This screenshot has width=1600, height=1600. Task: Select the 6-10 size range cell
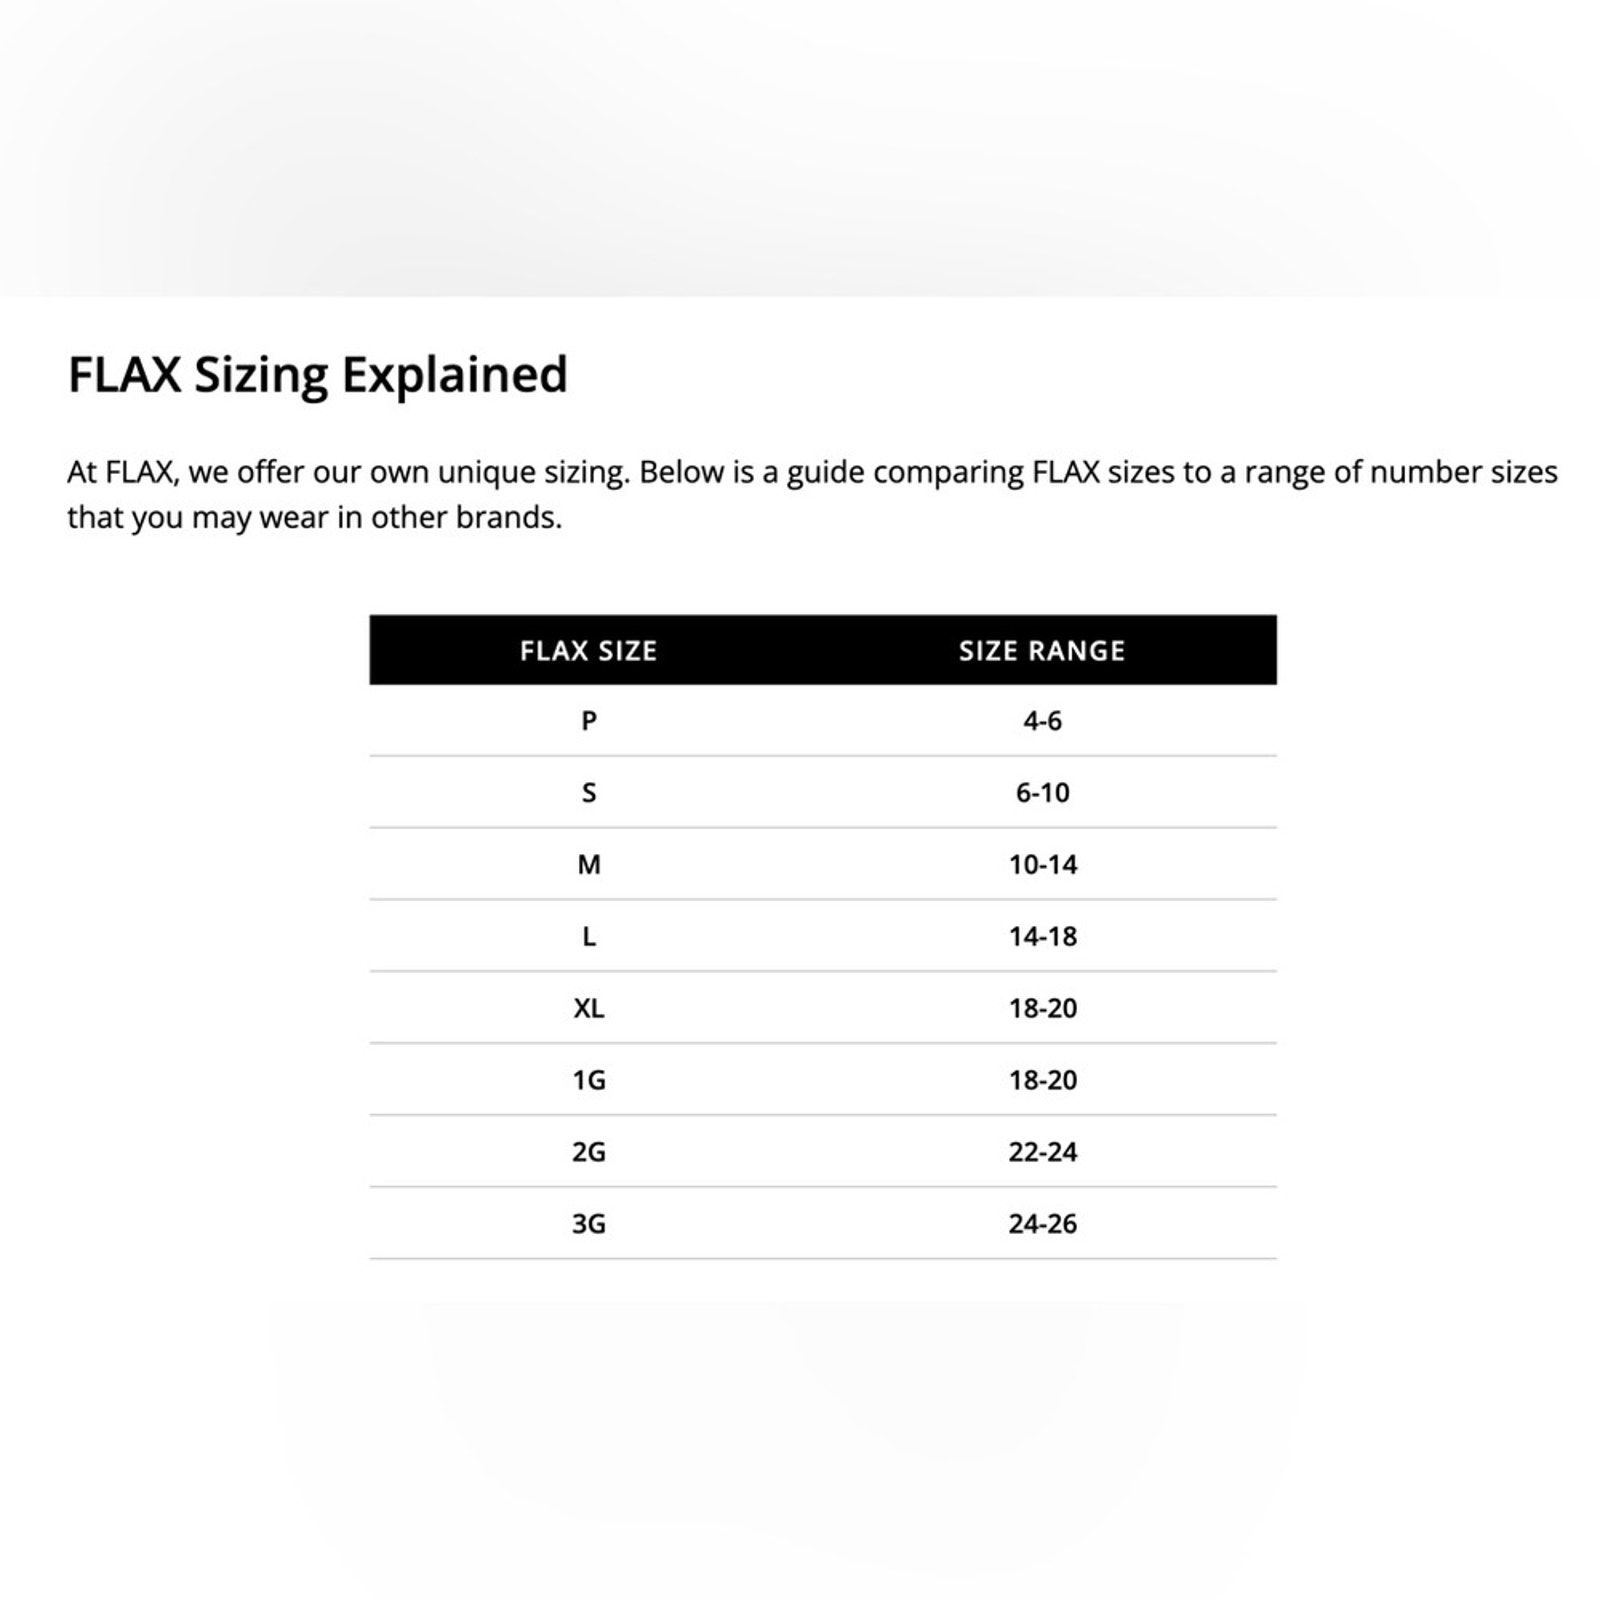pyautogui.click(x=1042, y=792)
